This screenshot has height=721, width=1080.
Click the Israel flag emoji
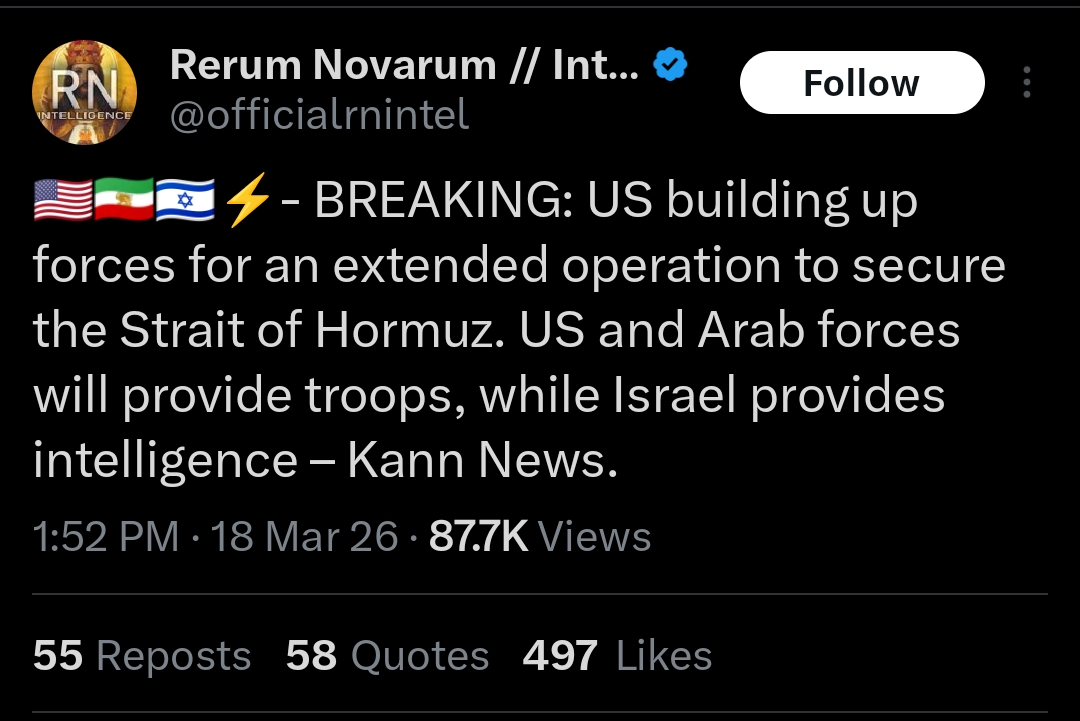tap(185, 202)
